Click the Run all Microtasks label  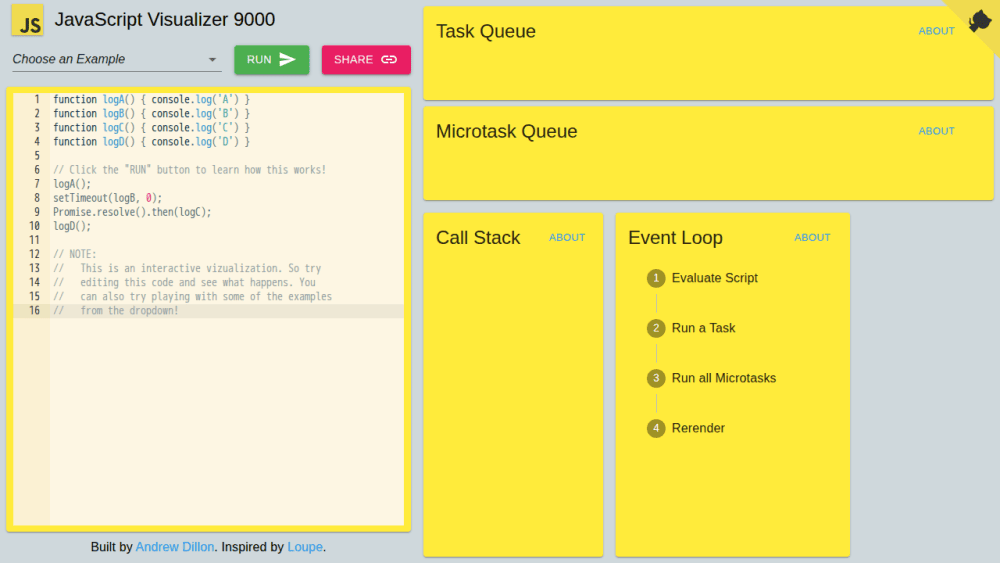(724, 378)
